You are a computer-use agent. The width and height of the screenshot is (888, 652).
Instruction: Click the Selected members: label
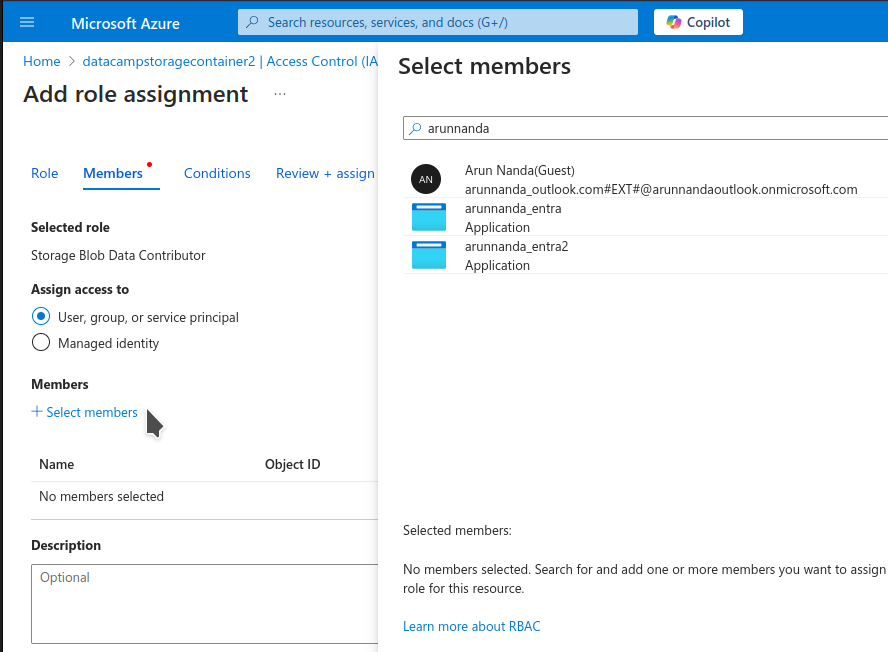pyautogui.click(x=457, y=531)
